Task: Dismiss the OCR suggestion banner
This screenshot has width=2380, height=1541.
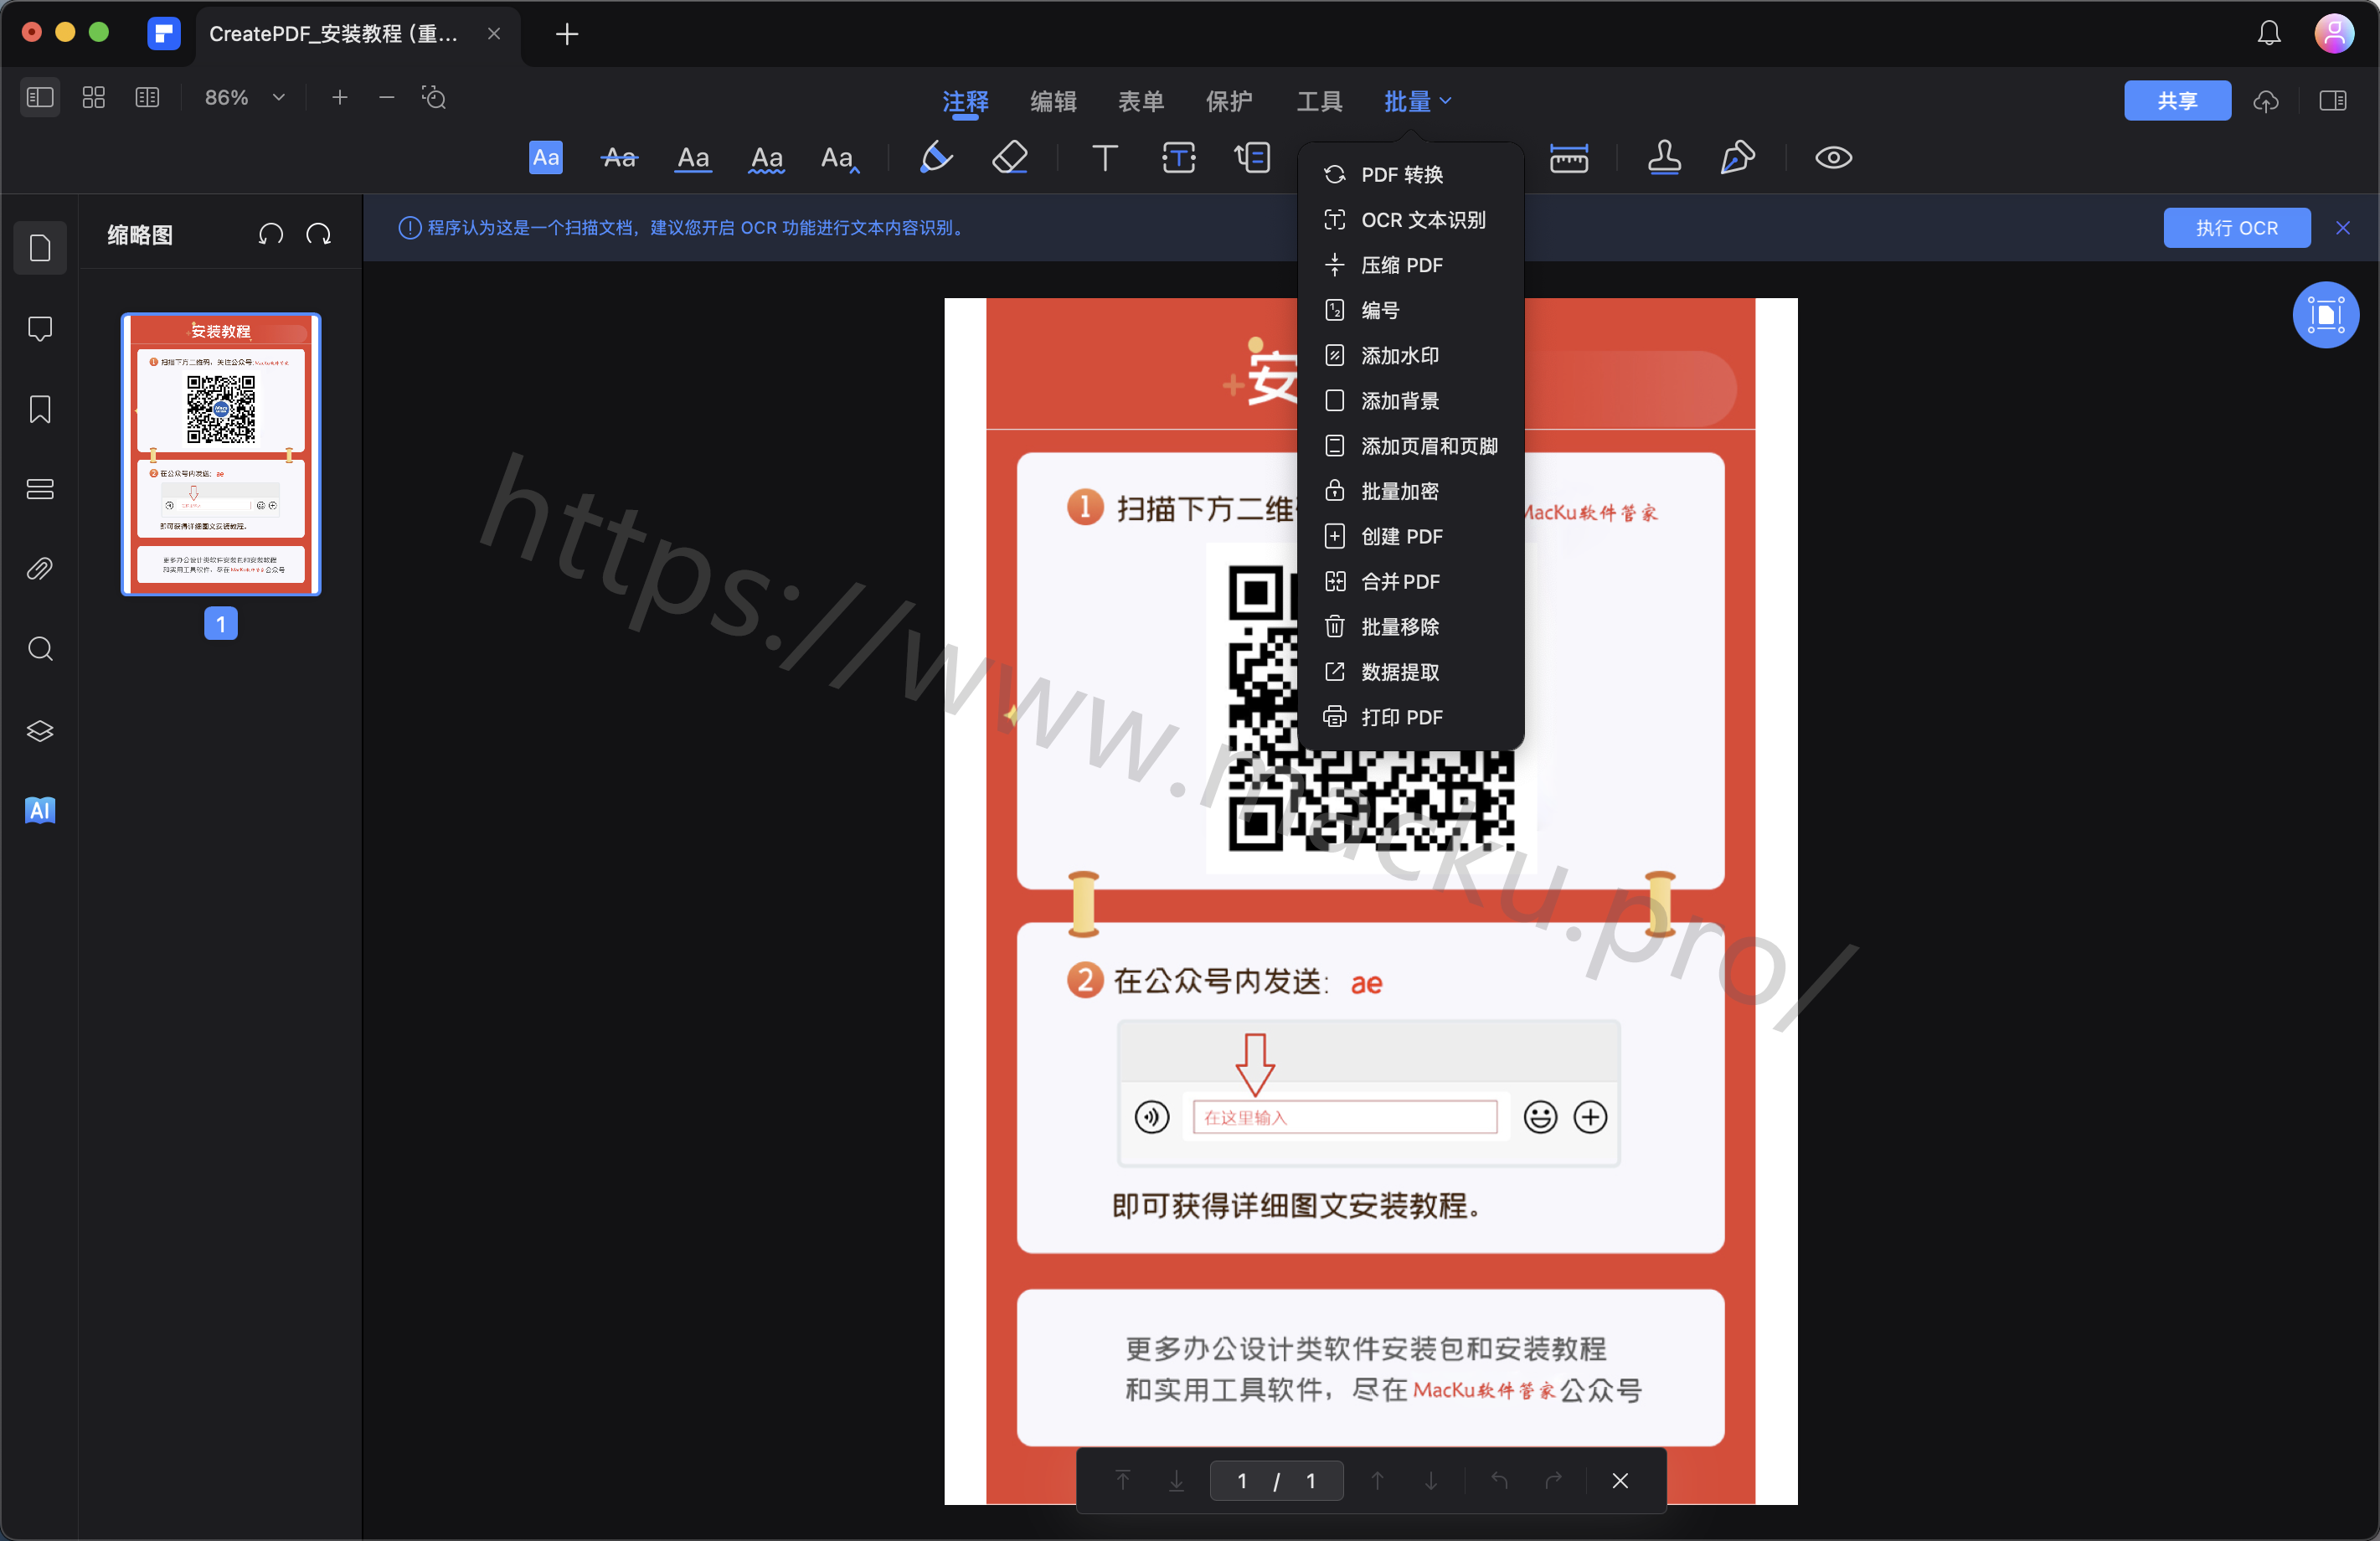Action: [2342, 228]
